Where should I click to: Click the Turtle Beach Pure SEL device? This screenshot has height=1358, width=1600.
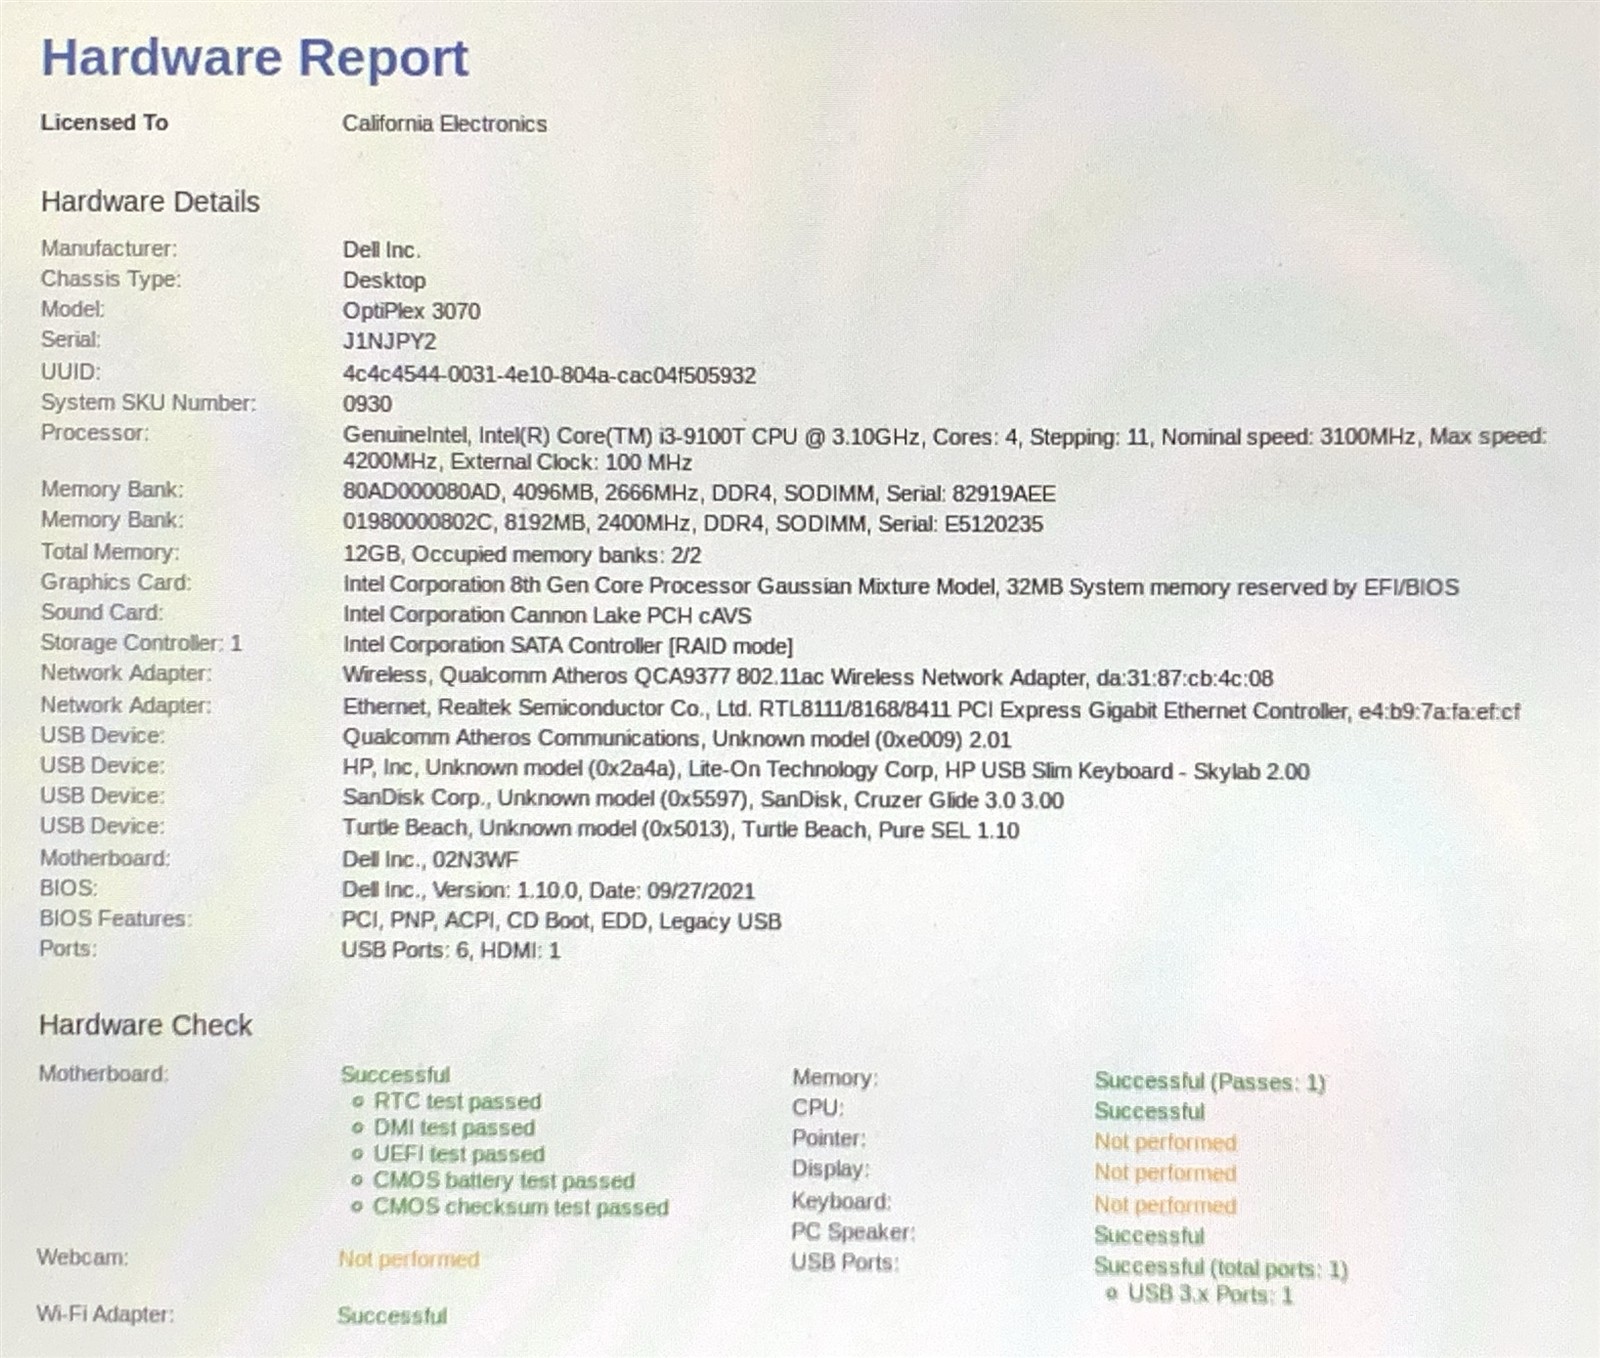680,830
